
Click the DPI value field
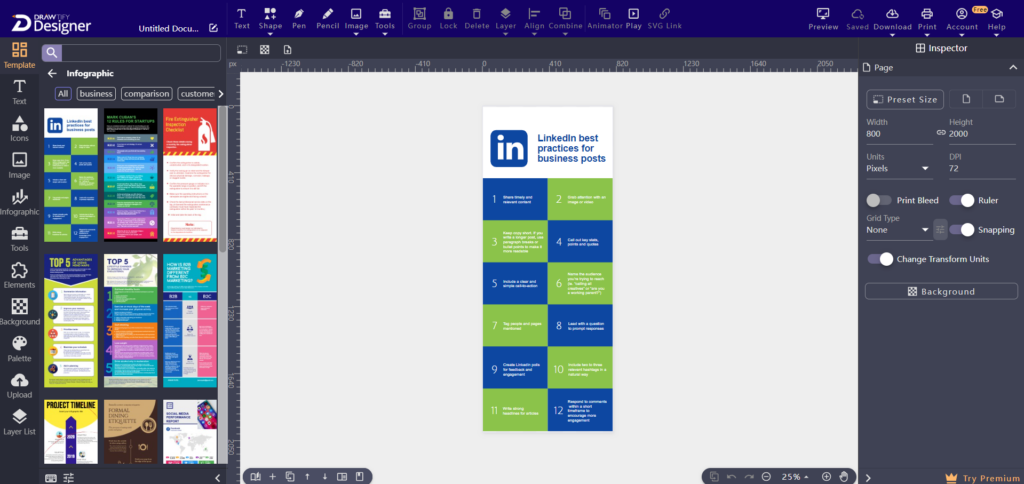point(982,169)
